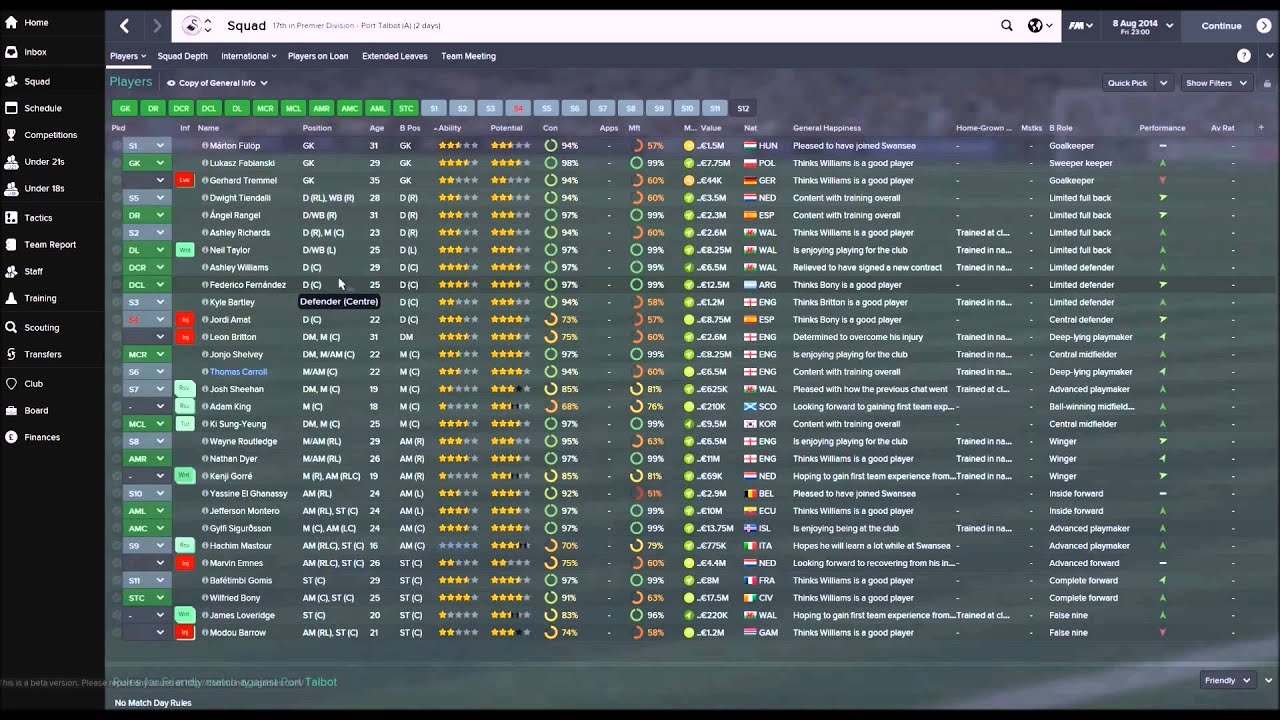This screenshot has width=1280, height=720.
Task: Open the Training sidebar icon
Action: pos(11,298)
